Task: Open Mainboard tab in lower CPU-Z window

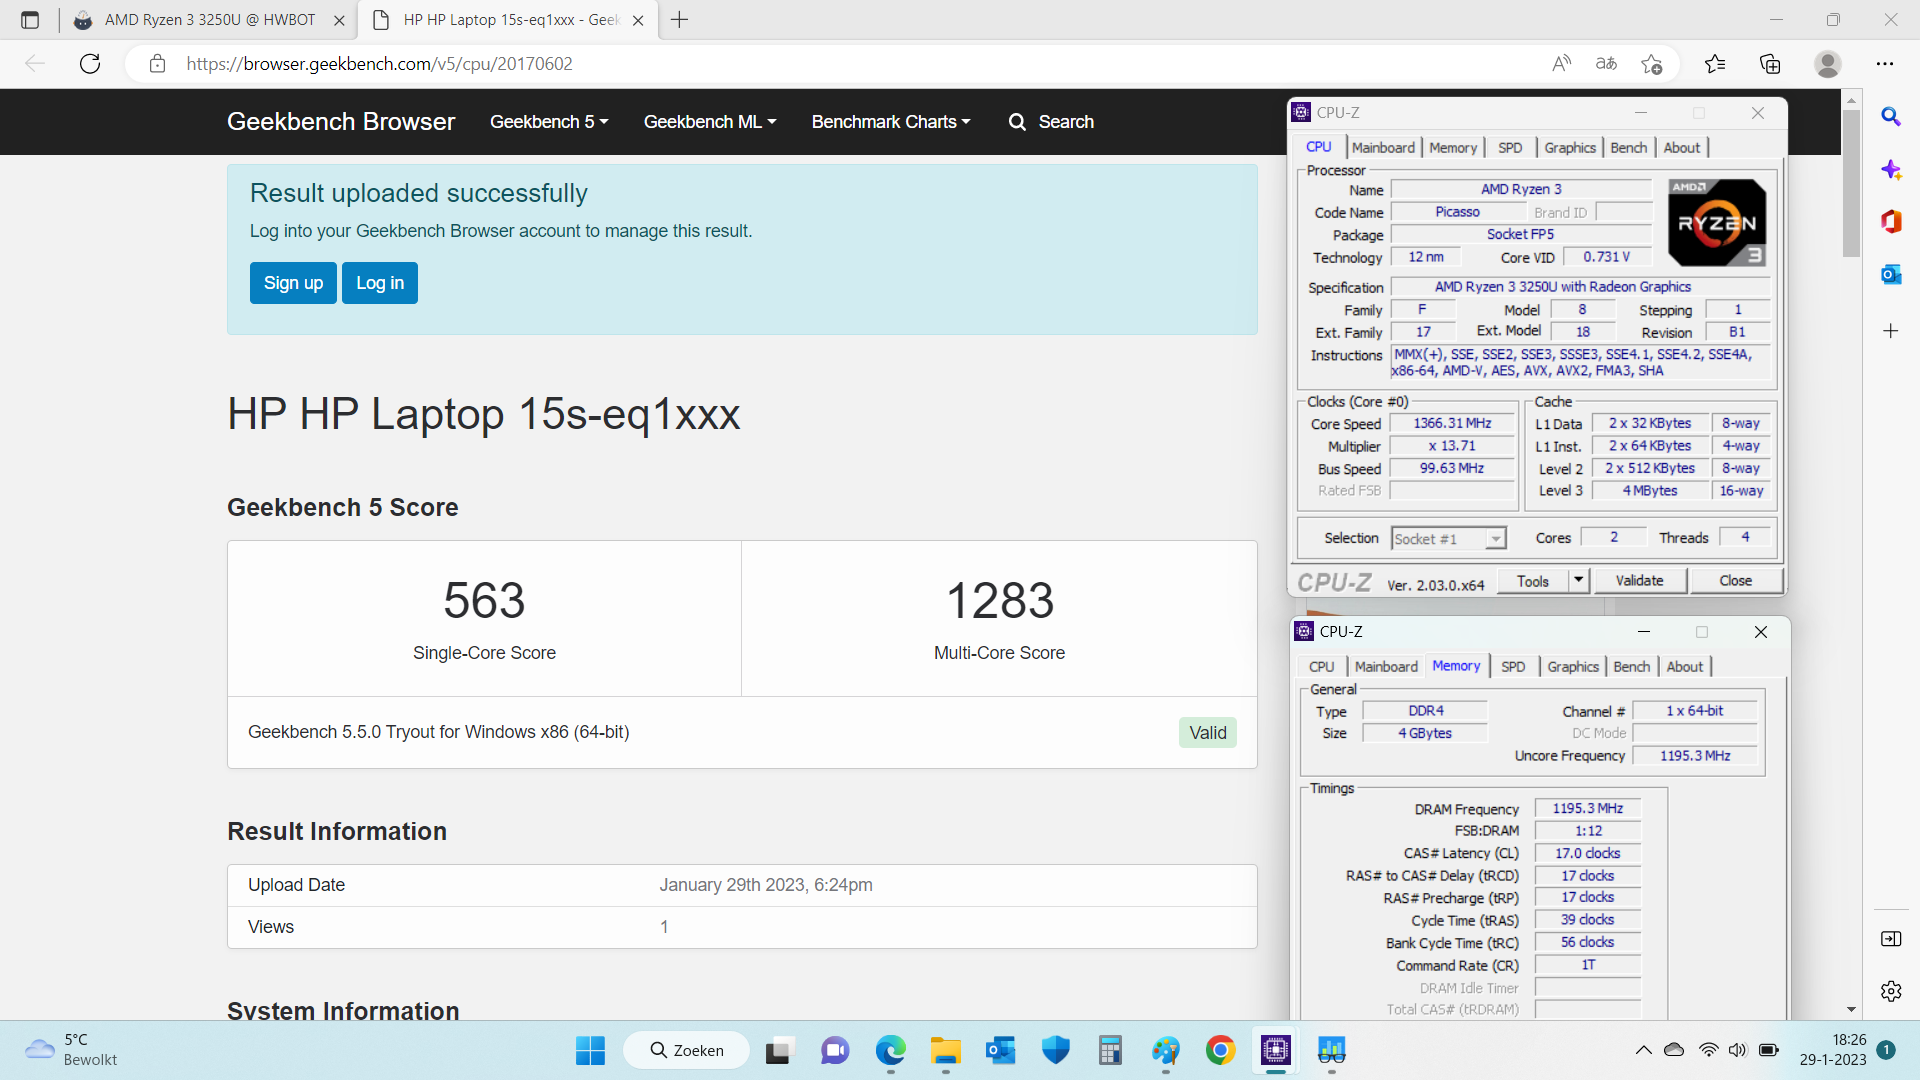Action: 1386,667
